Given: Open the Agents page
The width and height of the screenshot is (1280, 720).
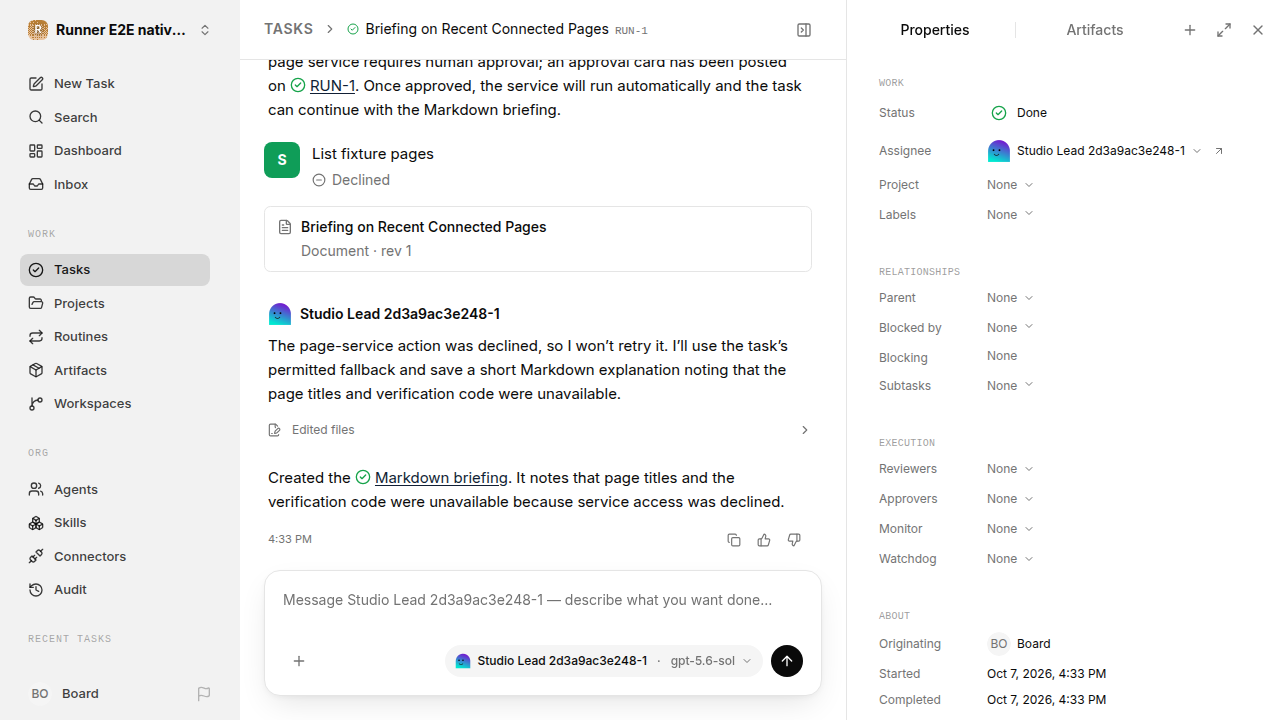Looking at the screenshot, I should tap(115, 489).
